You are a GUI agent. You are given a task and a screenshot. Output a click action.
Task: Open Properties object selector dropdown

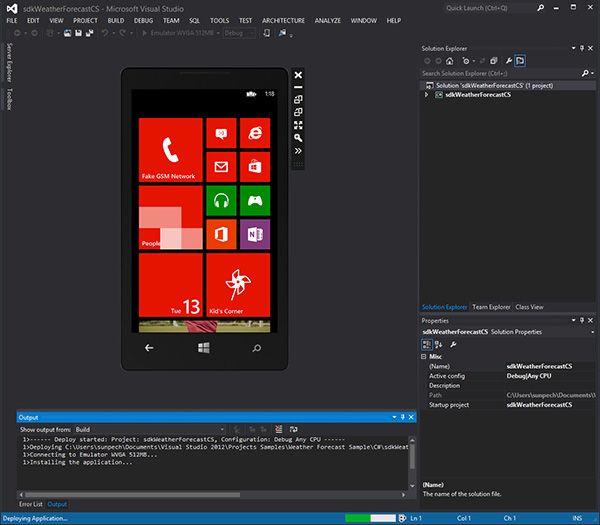(x=593, y=332)
